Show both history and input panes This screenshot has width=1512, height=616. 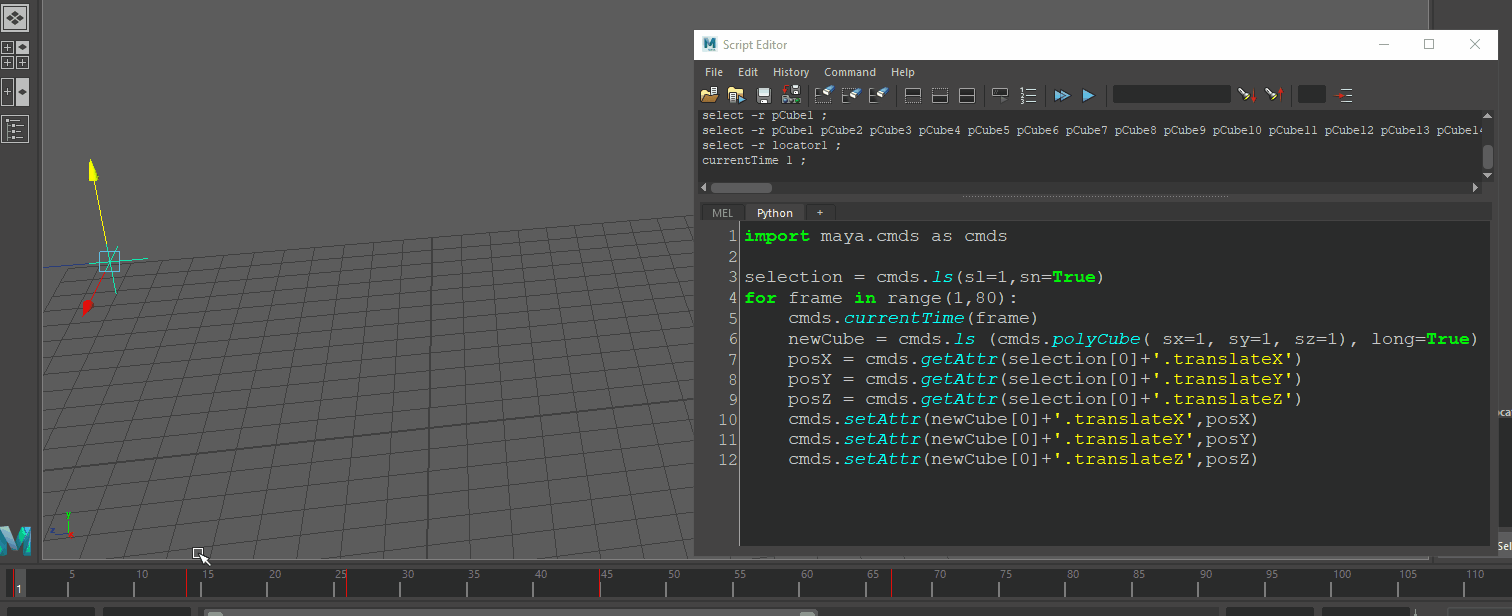[966, 95]
